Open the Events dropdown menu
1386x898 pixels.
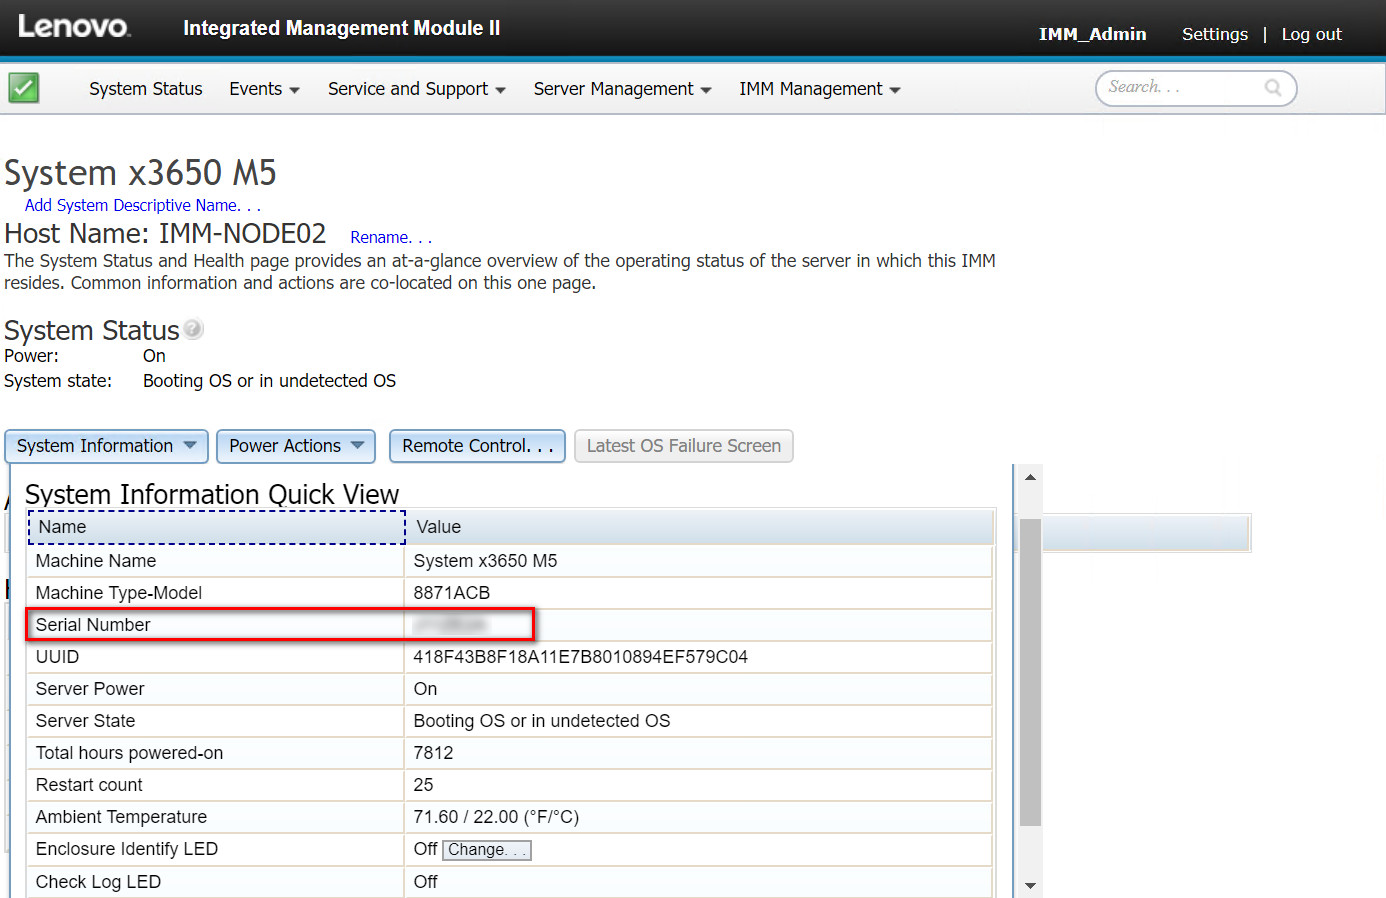(264, 89)
